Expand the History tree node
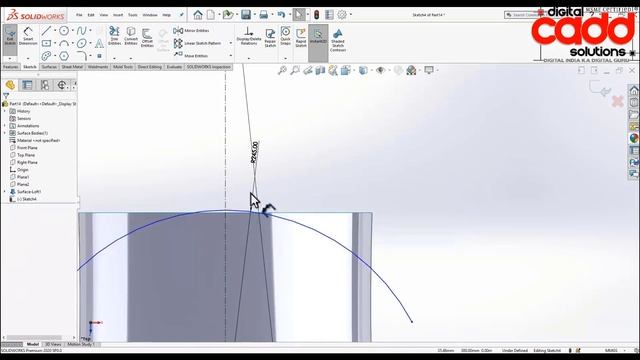The image size is (640, 360). [5, 111]
